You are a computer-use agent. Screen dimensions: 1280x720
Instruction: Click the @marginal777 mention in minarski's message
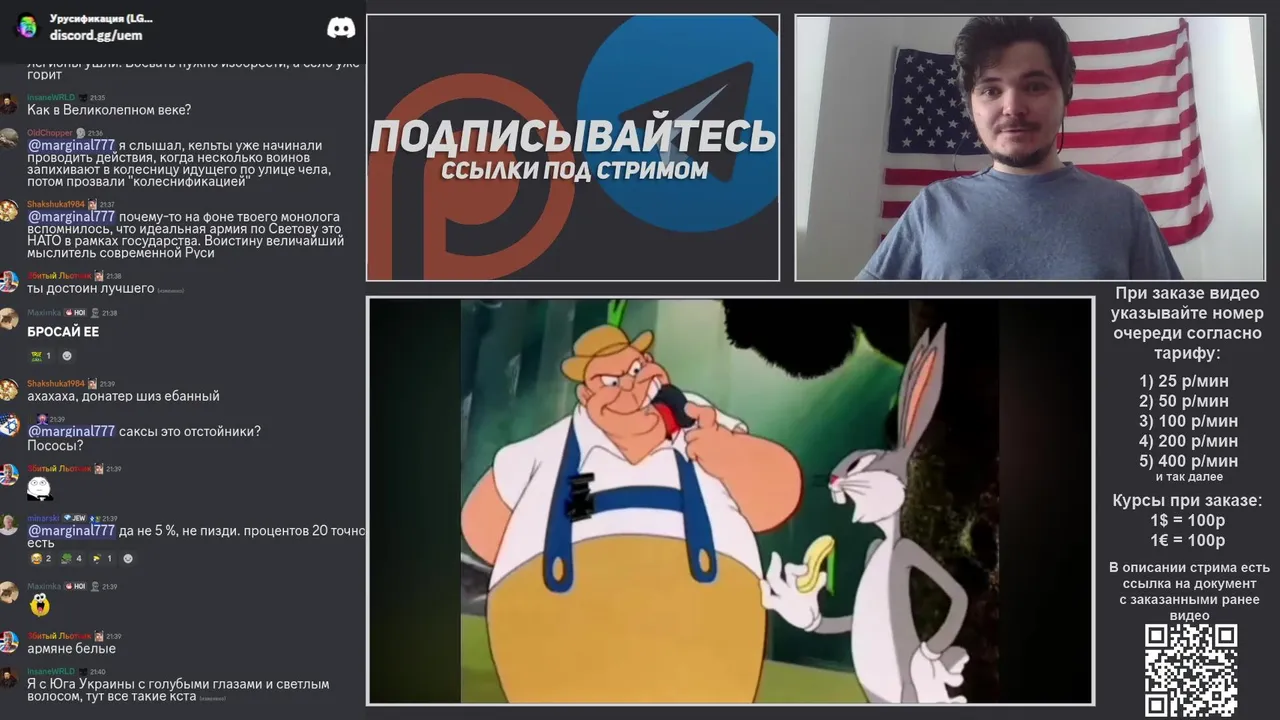click(71, 531)
